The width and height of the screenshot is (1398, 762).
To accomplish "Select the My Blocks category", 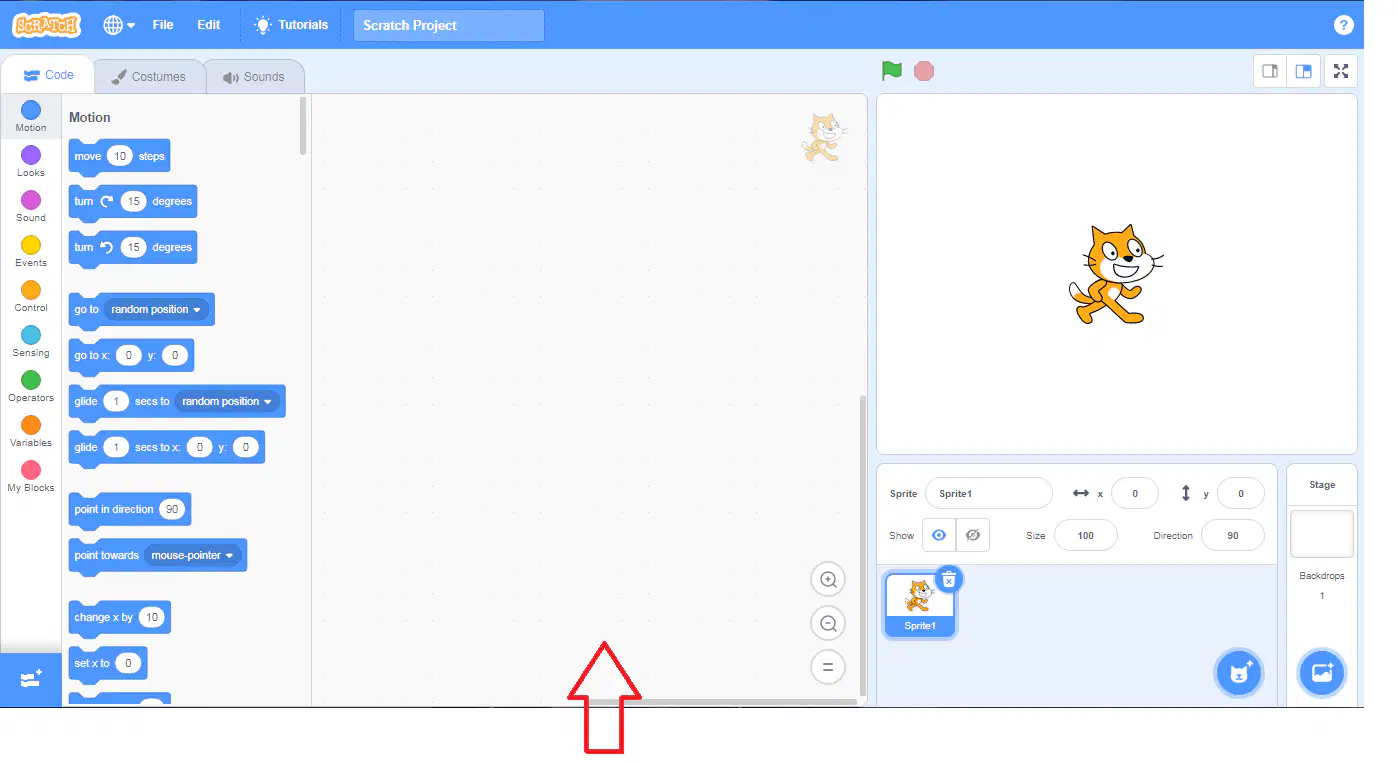I will point(31,476).
